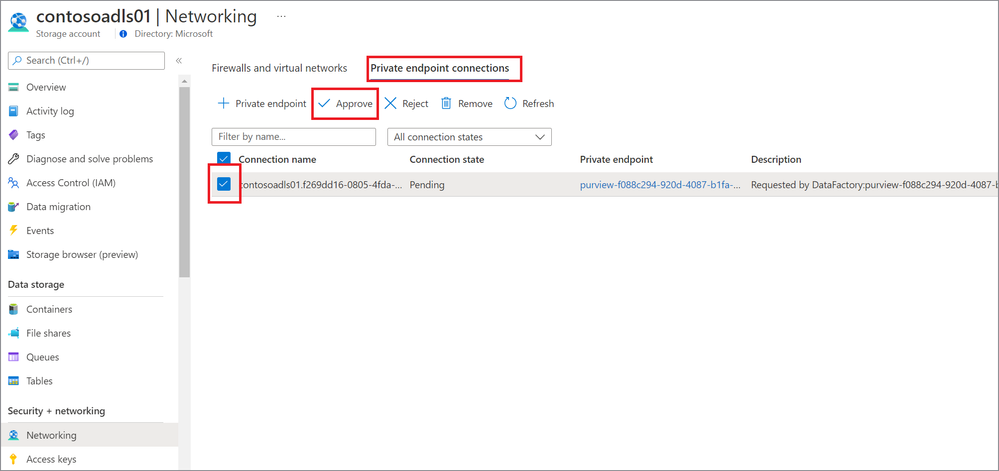Click the Directory info icon
The width and height of the screenshot is (999, 471).
(x=123, y=34)
